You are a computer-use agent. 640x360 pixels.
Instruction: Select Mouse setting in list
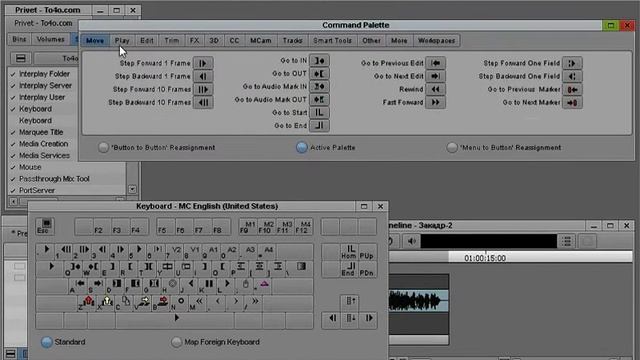[30, 167]
